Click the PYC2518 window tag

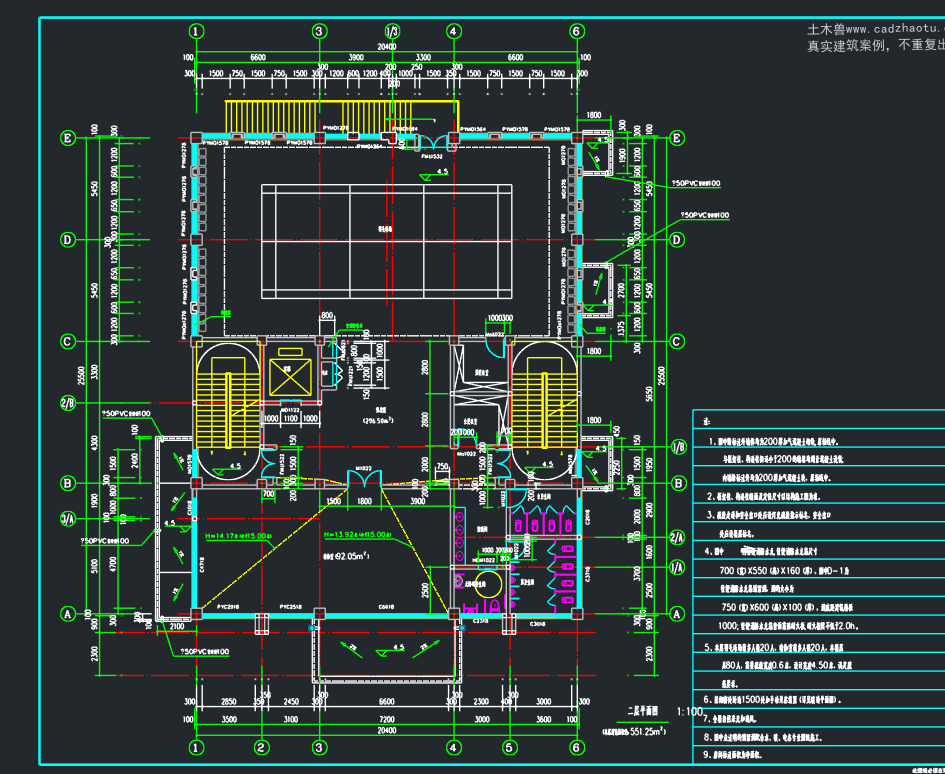tap(290, 607)
